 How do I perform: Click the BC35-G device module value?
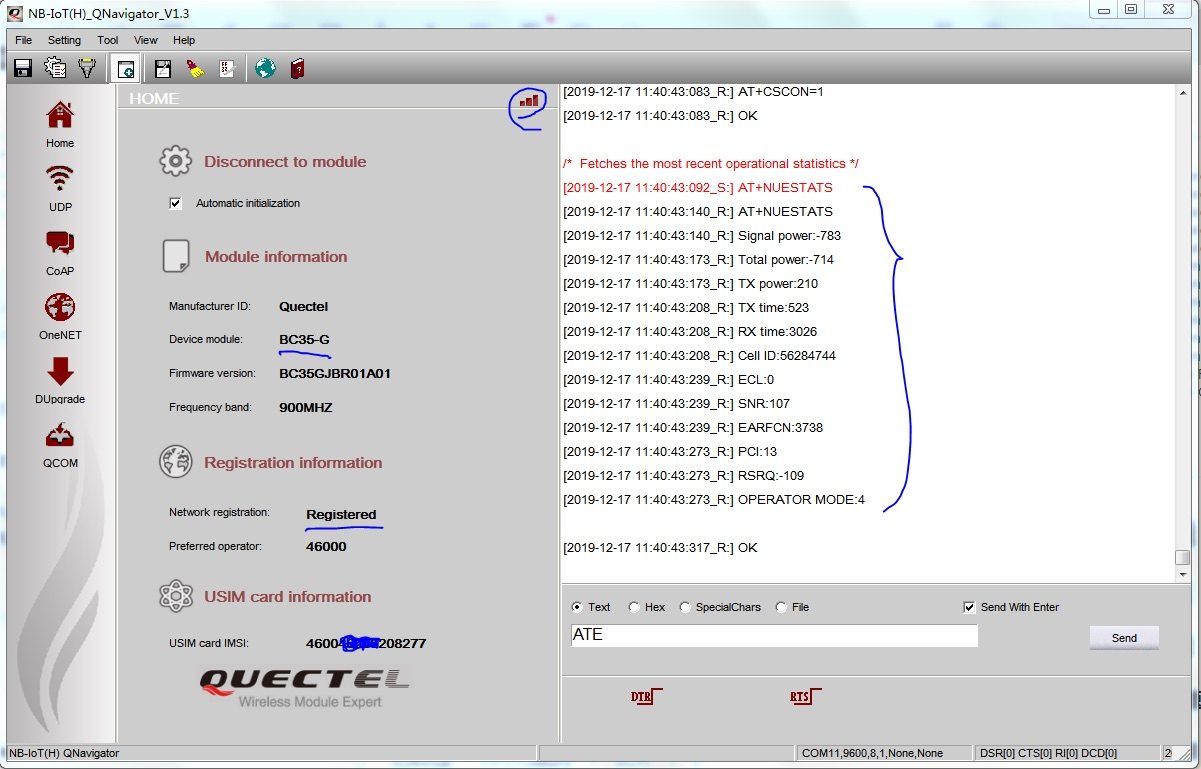[x=304, y=339]
